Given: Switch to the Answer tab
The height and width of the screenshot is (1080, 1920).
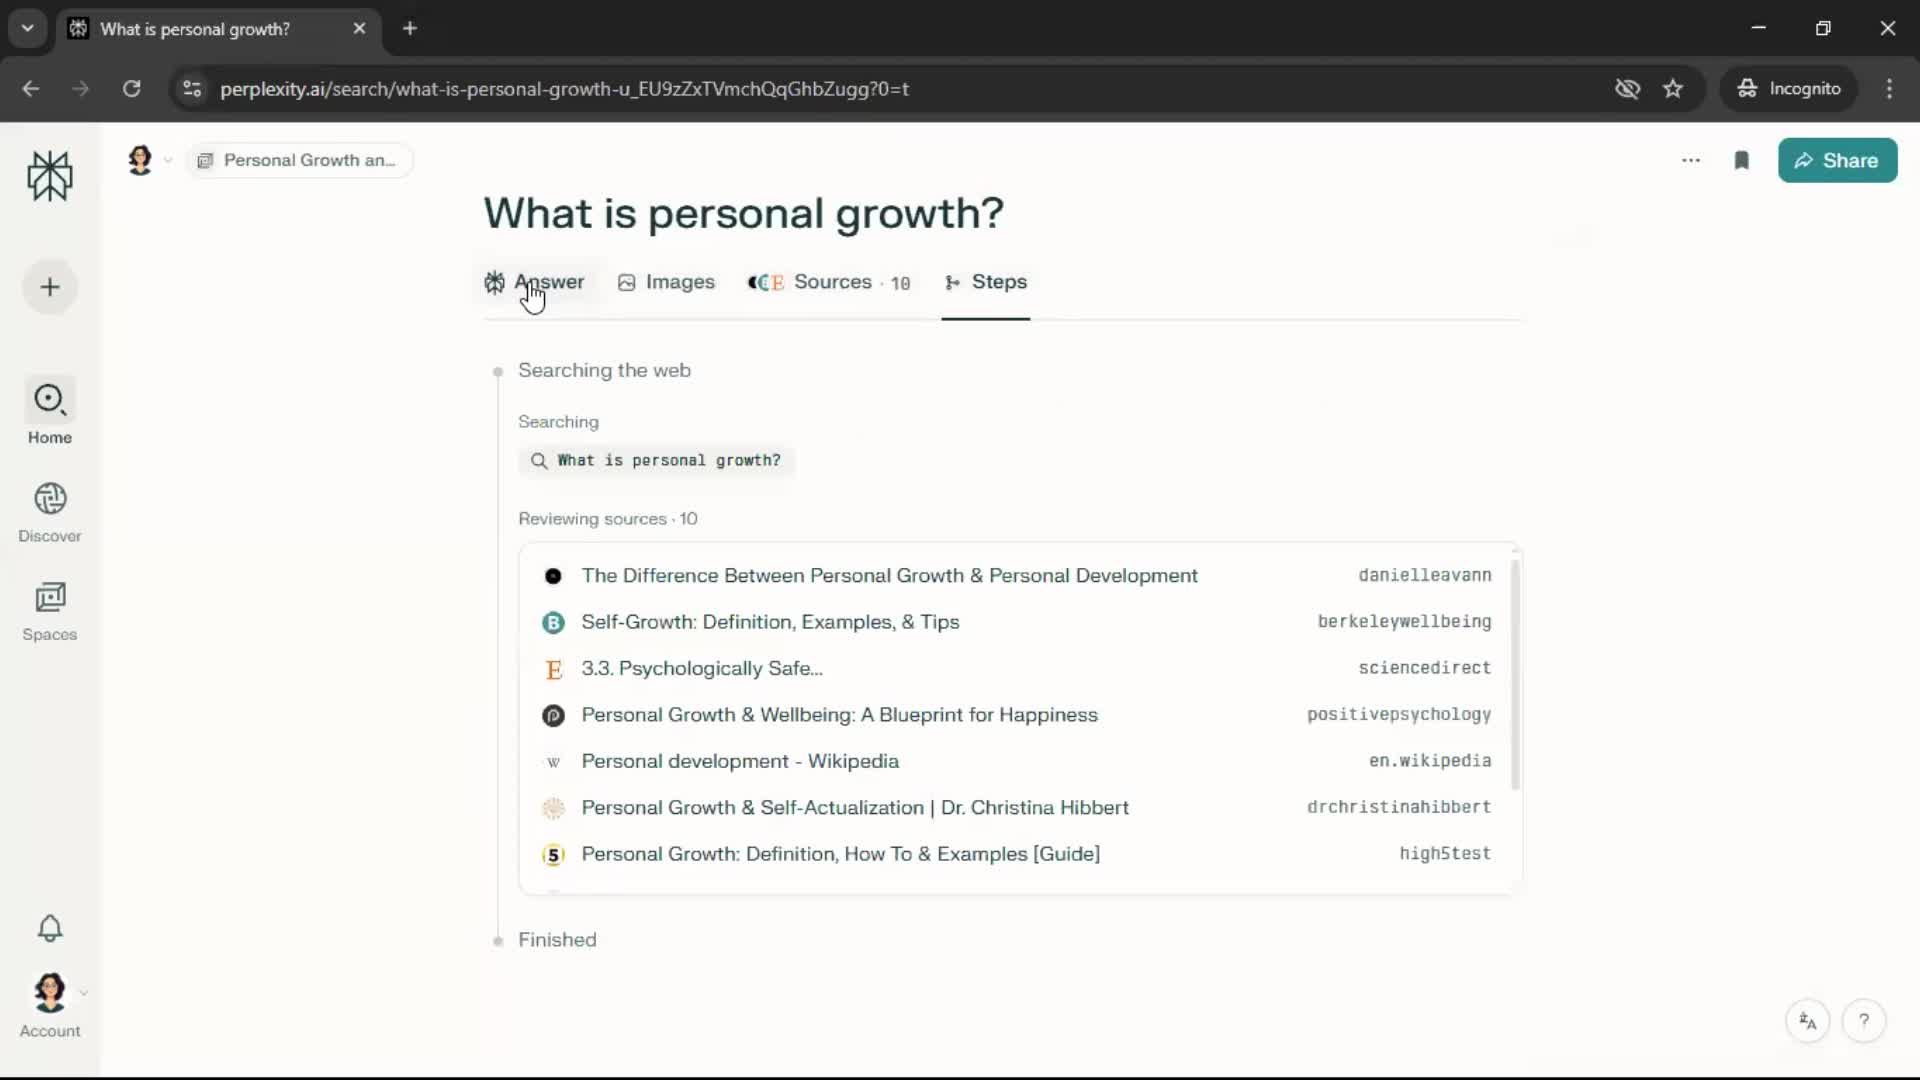Looking at the screenshot, I should point(535,283).
